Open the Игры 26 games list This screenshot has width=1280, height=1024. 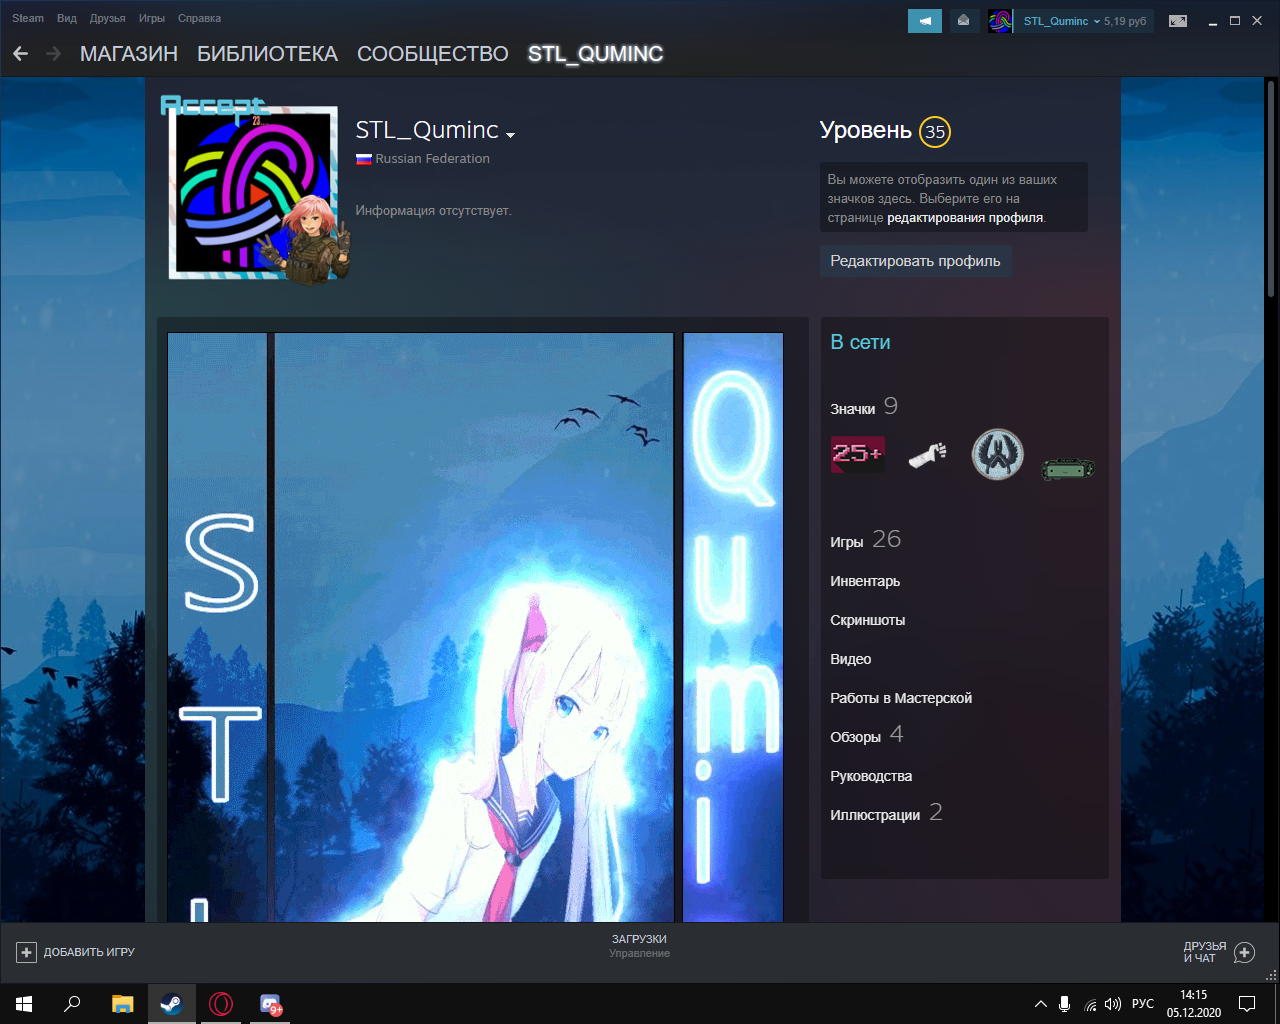point(865,540)
